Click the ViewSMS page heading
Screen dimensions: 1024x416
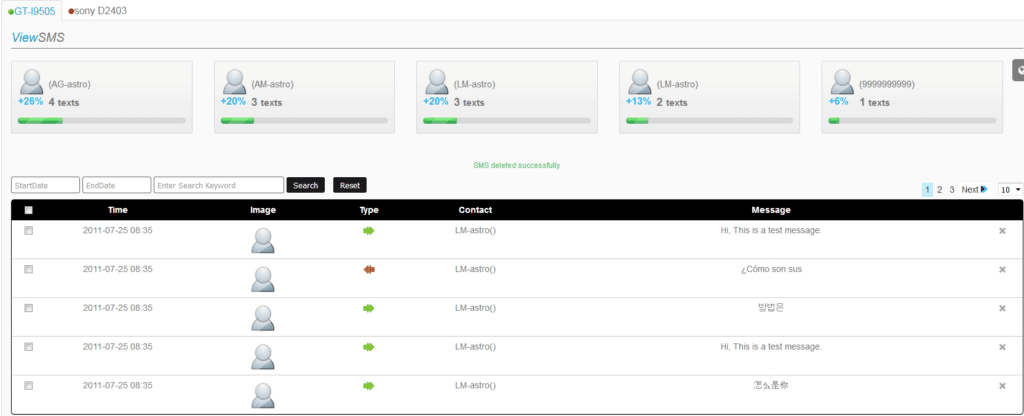[x=38, y=38]
